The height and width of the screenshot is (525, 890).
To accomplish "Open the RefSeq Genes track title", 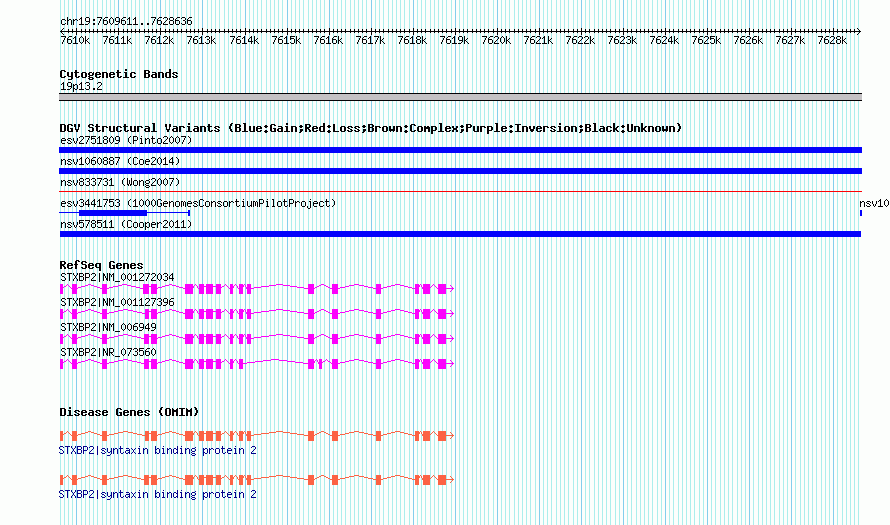I will point(101,265).
